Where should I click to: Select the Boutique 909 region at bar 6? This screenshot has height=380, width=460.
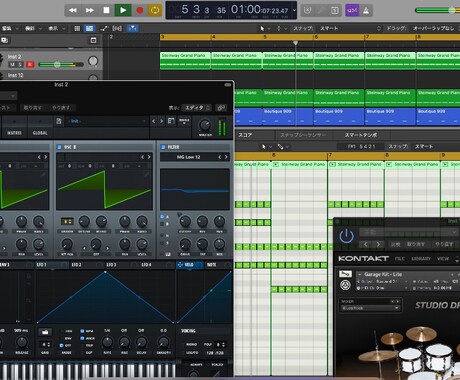[338, 116]
